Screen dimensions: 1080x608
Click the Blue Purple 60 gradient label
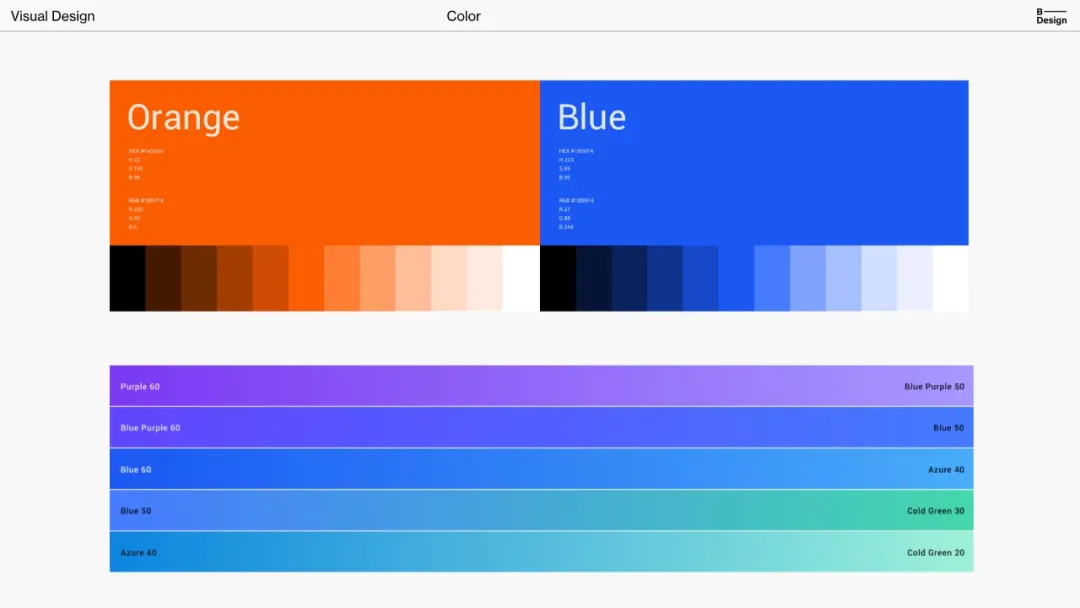click(150, 428)
